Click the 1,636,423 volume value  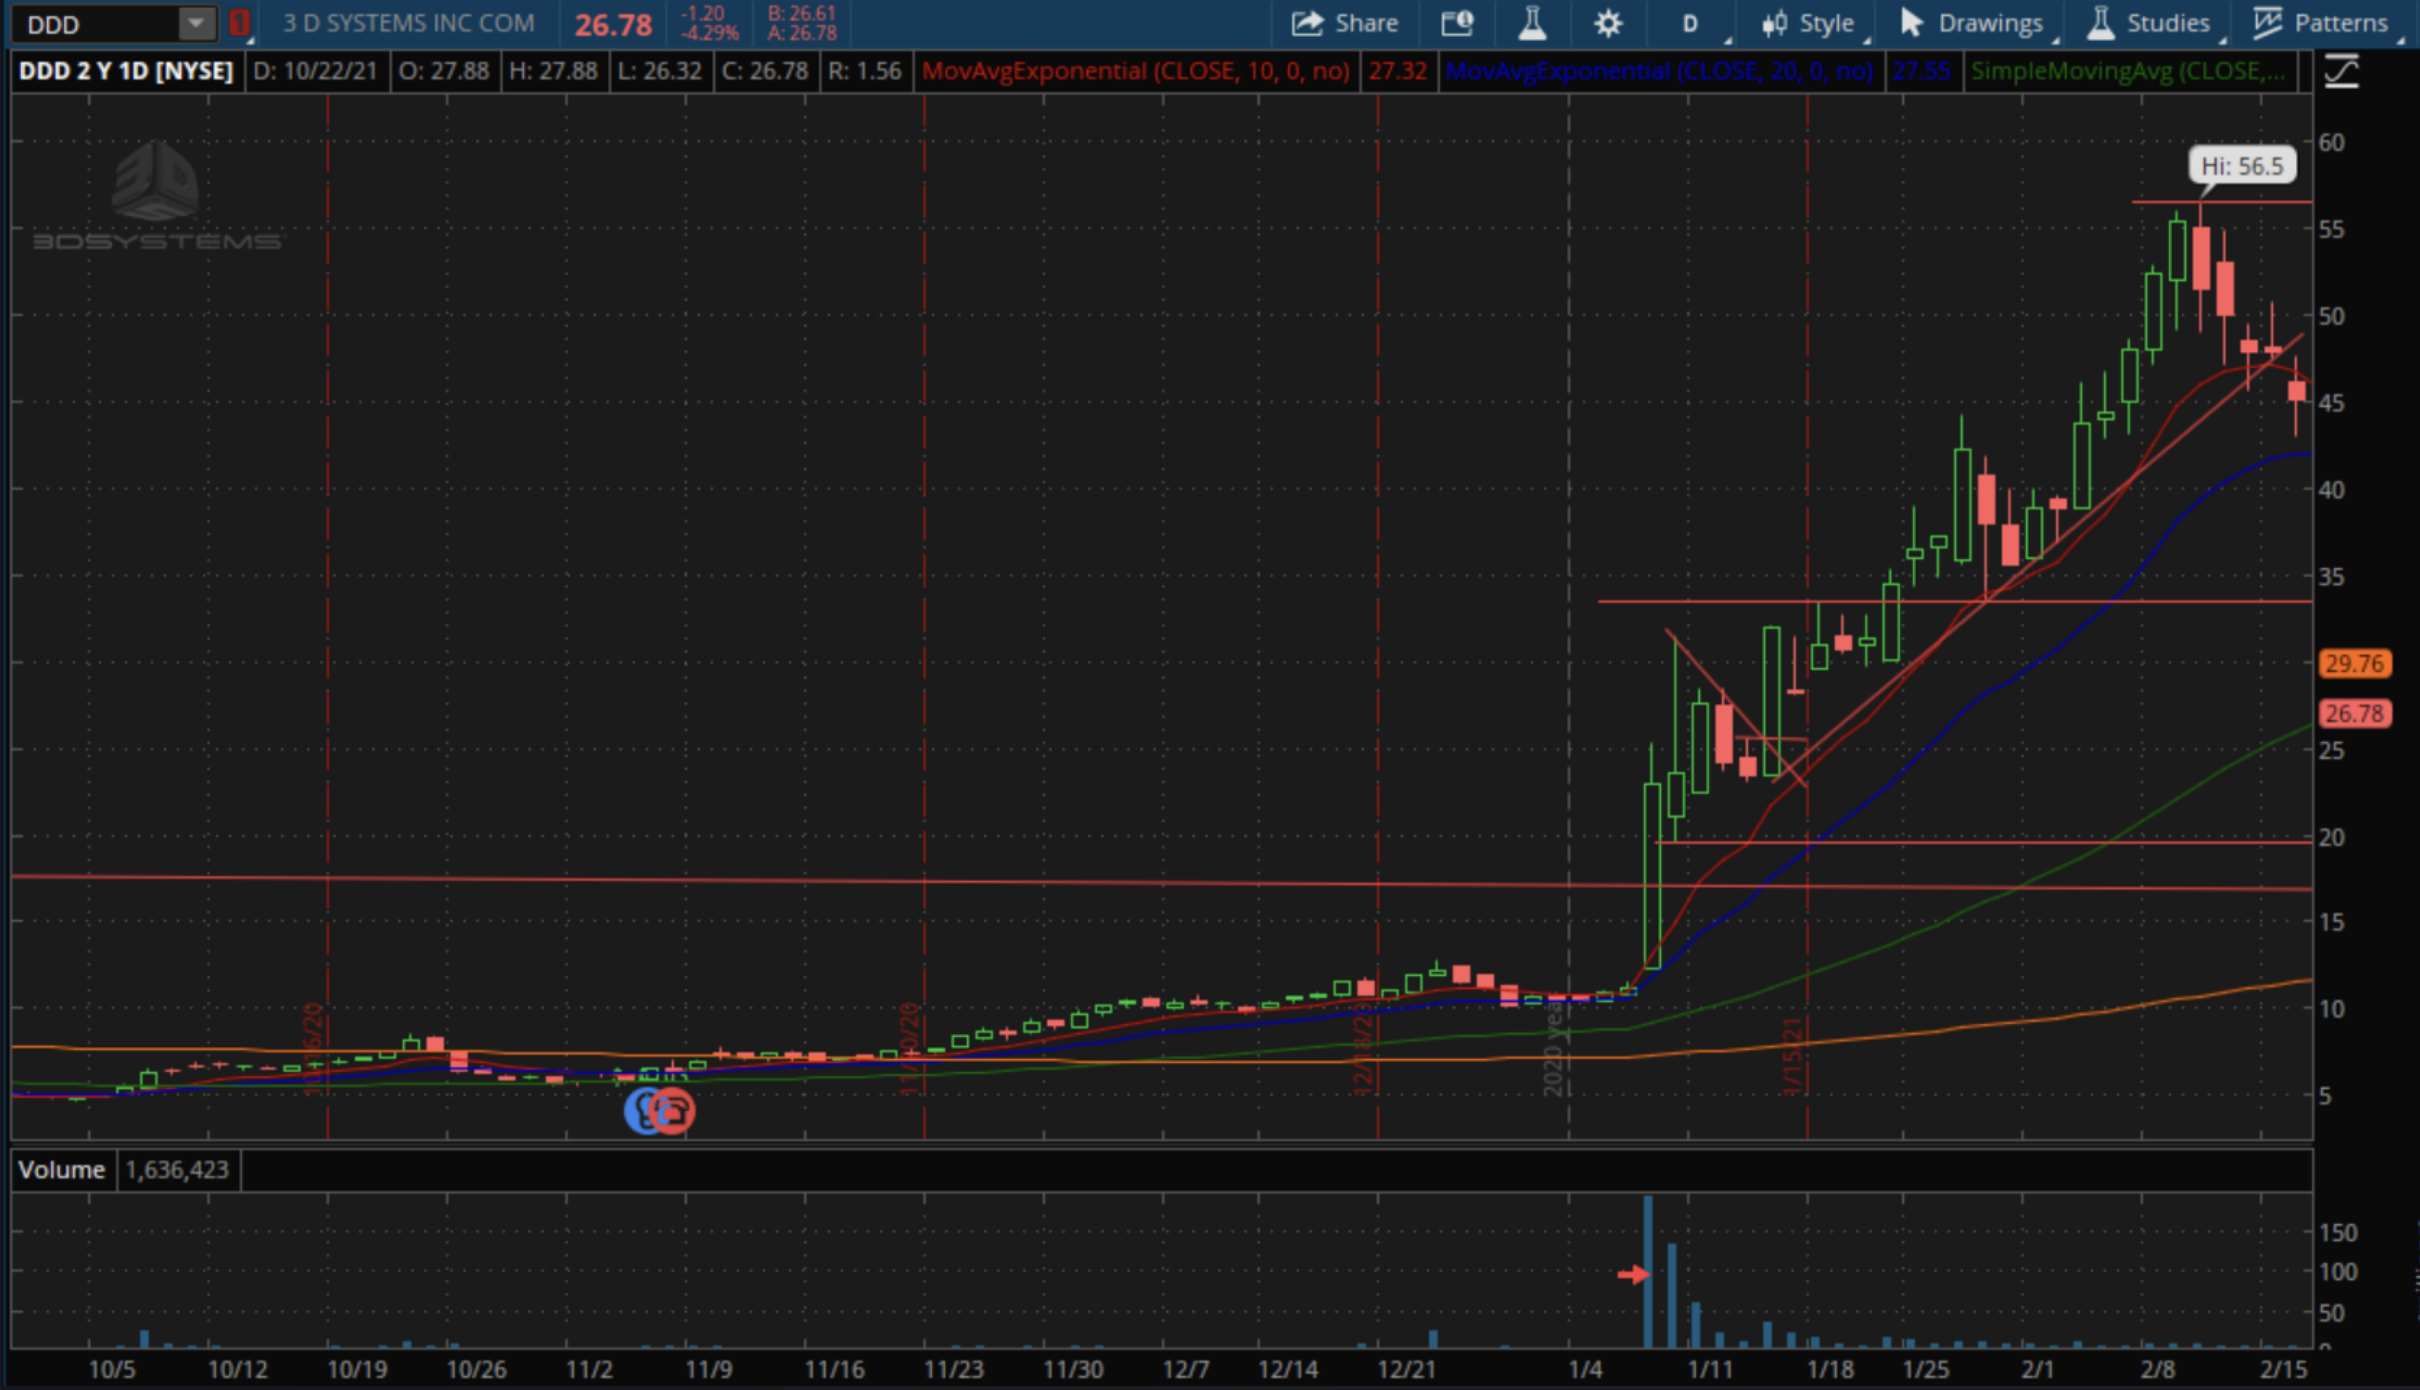(178, 1169)
